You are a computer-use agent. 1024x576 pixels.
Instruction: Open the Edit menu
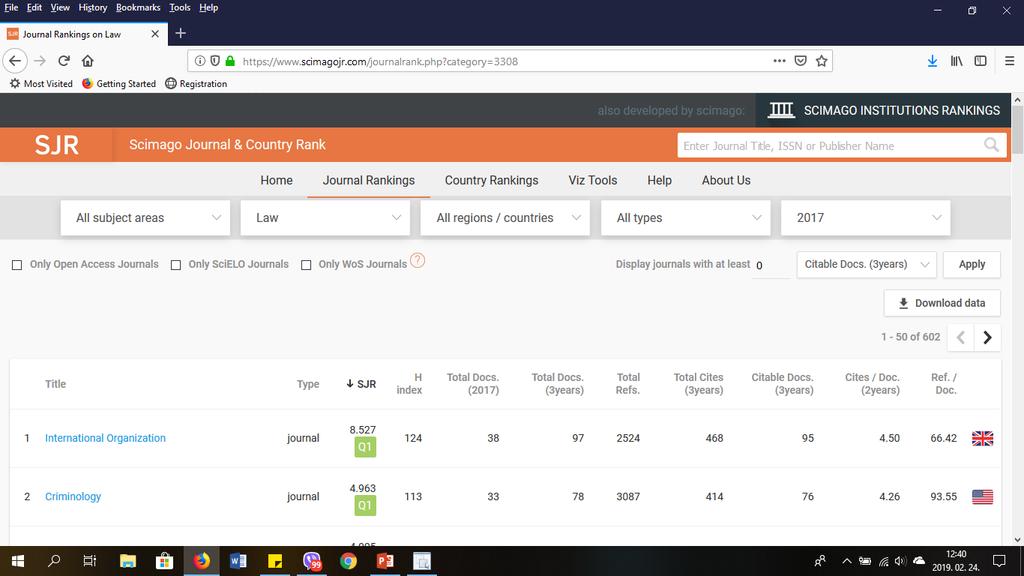click(34, 8)
